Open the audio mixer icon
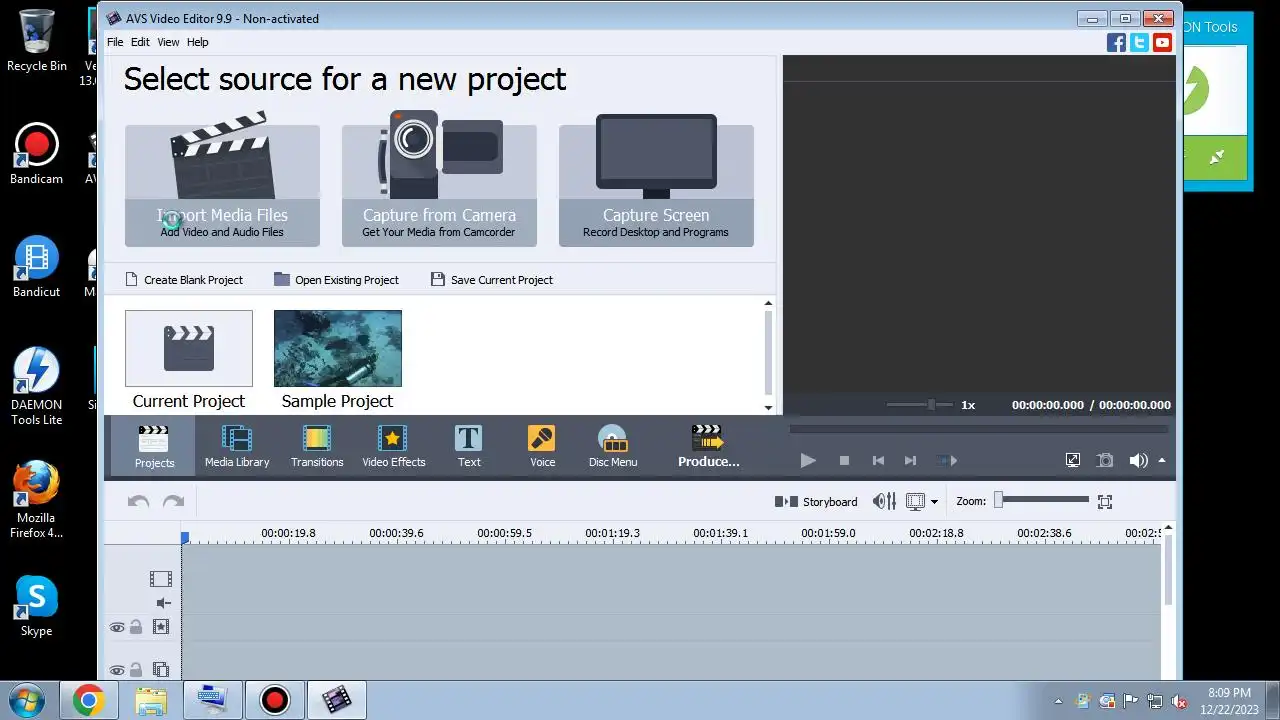Viewport: 1280px width, 720px height. coord(884,501)
